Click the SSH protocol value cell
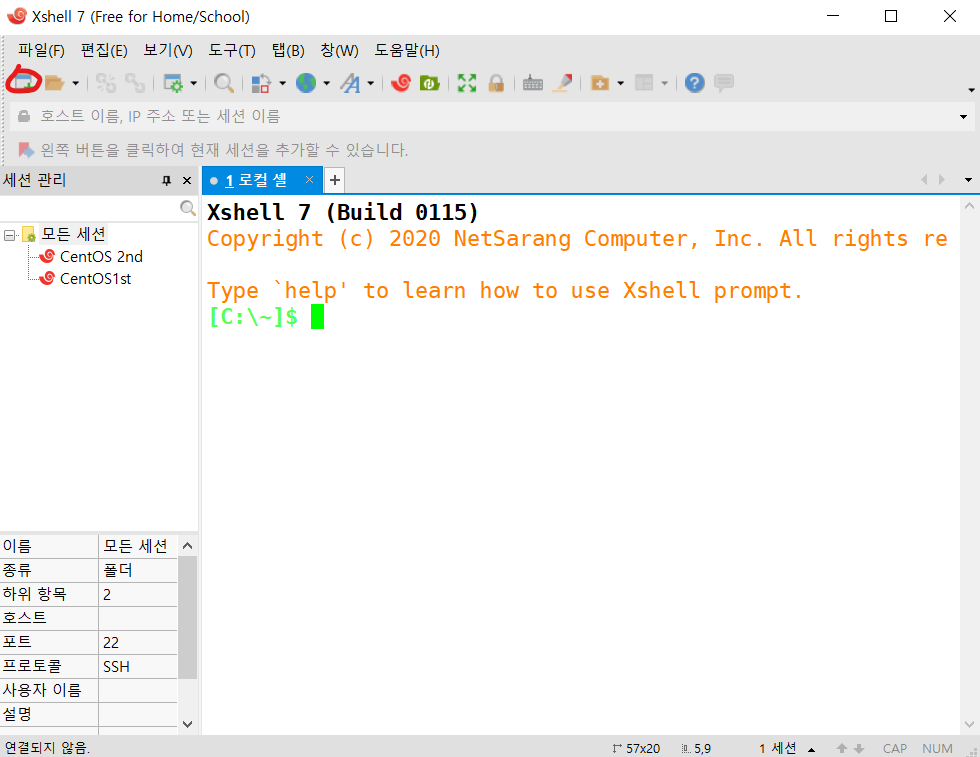 coord(138,666)
